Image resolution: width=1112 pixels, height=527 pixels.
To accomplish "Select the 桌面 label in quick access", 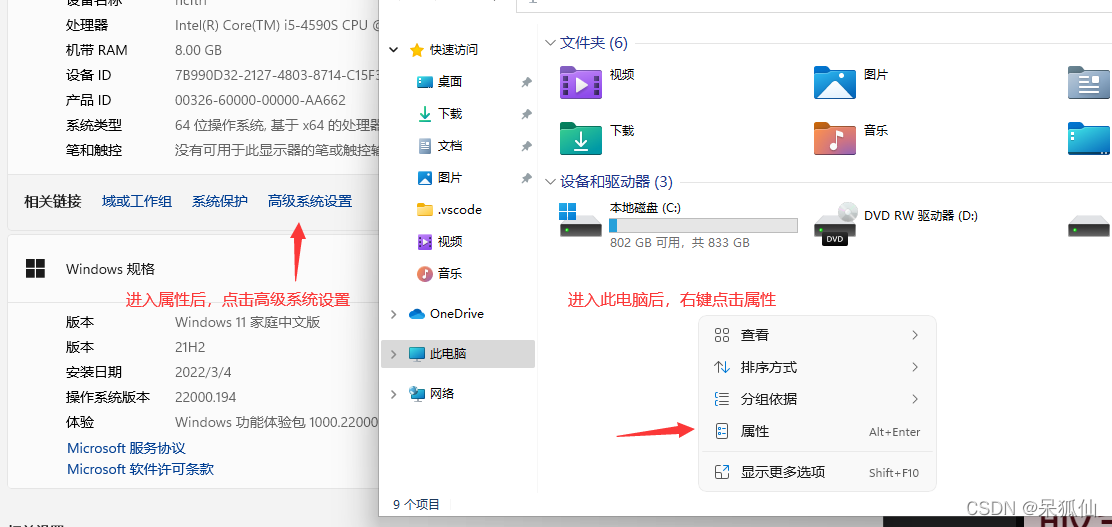I will point(450,82).
